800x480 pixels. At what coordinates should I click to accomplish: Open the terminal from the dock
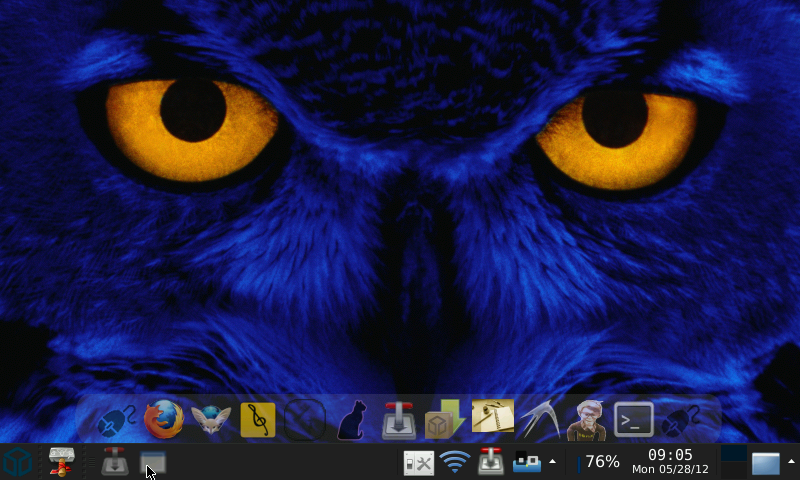633,420
